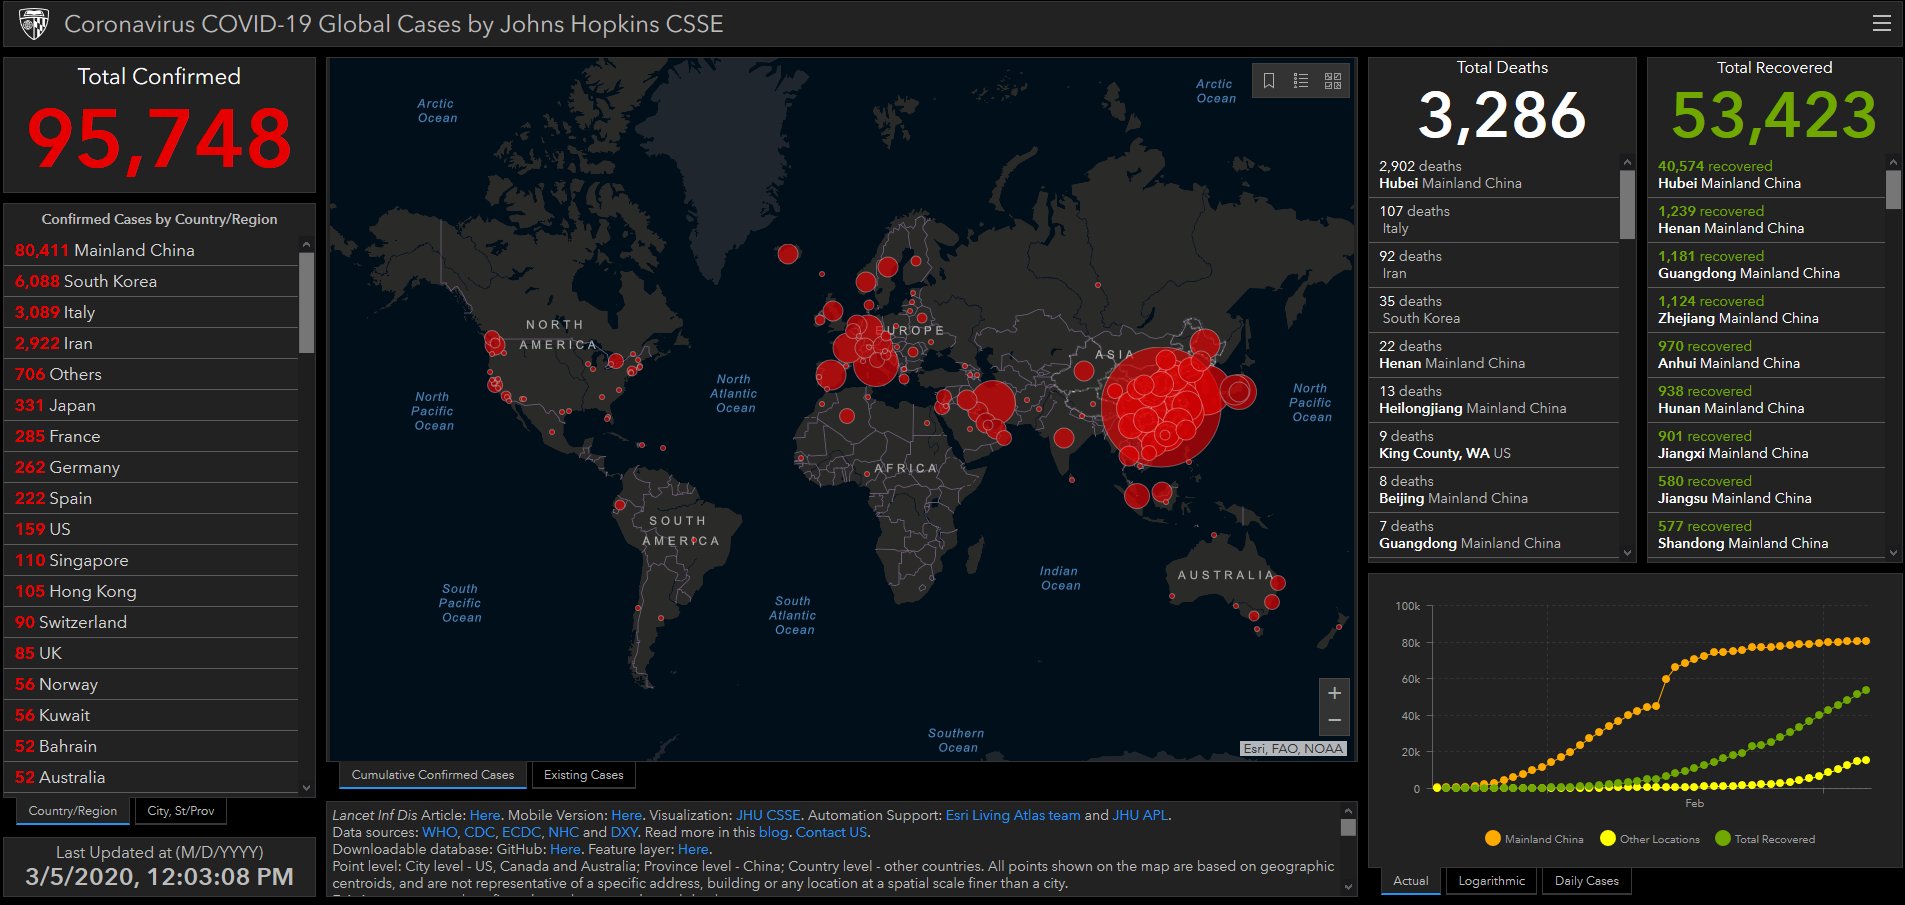Open the JHU CSSE visualization link
The height and width of the screenshot is (905, 1905).
click(768, 815)
